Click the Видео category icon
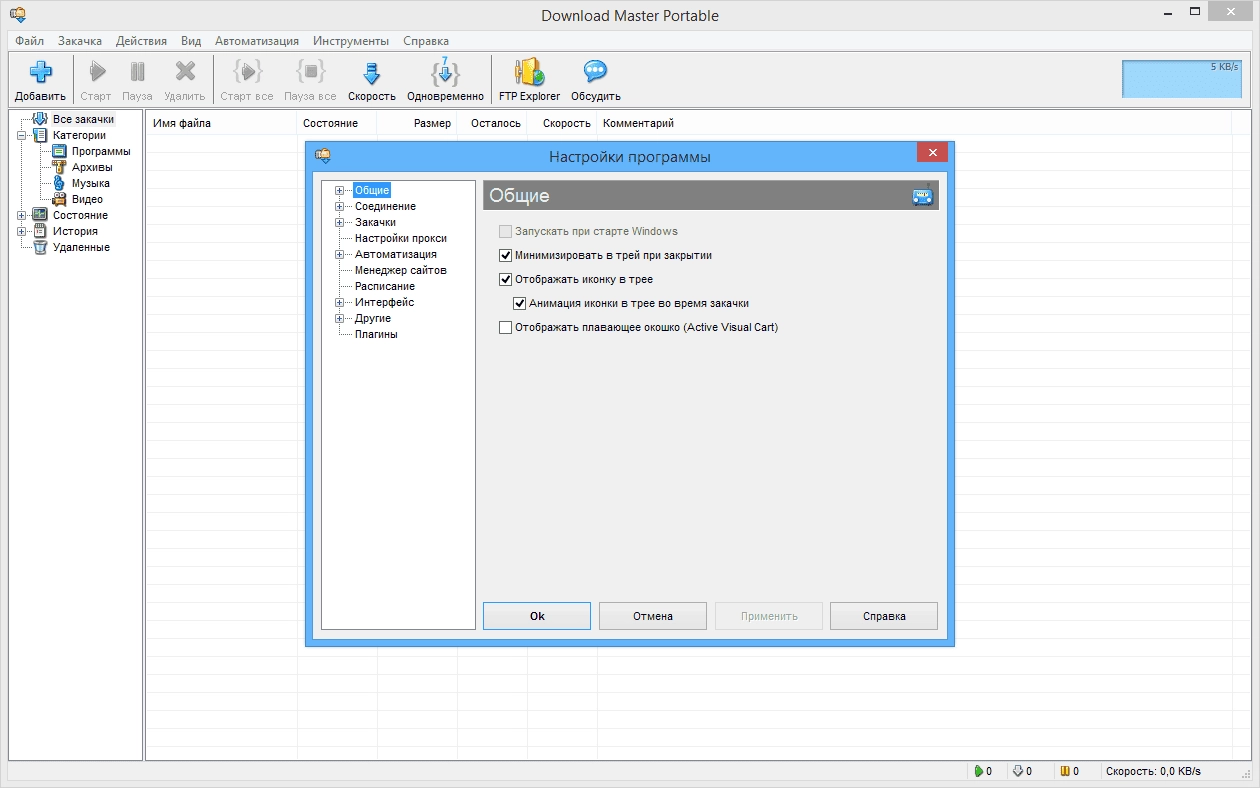 [x=59, y=199]
